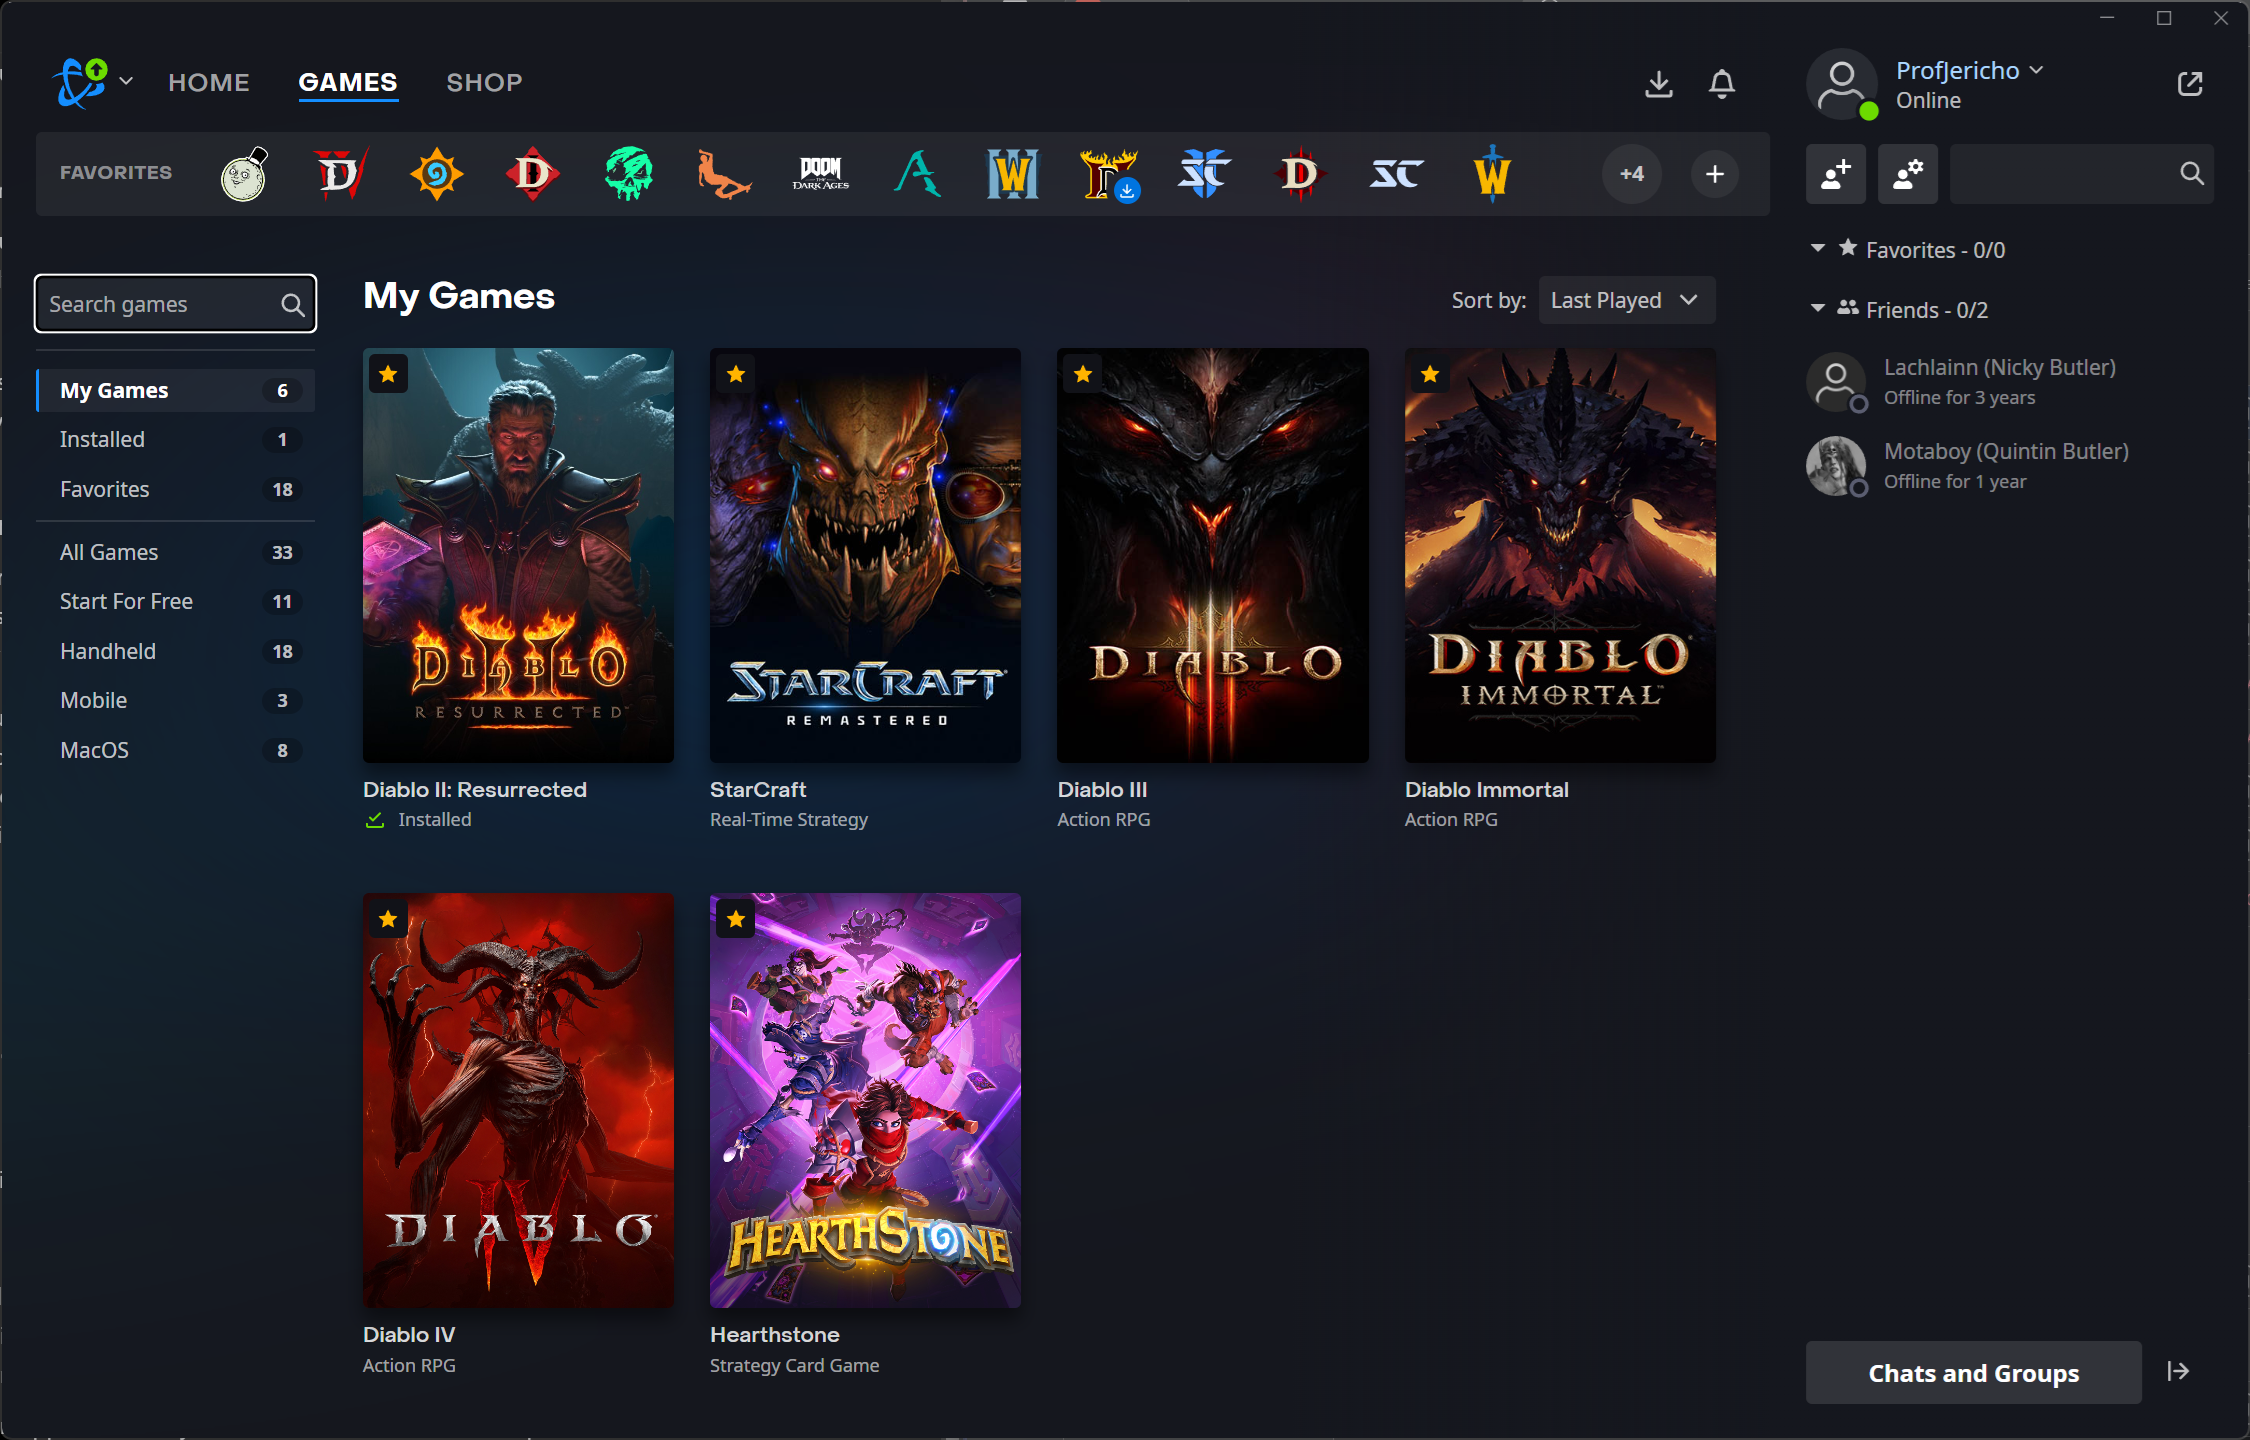The height and width of the screenshot is (1440, 2250).
Task: Select the Installed games filter
Action: point(175,439)
